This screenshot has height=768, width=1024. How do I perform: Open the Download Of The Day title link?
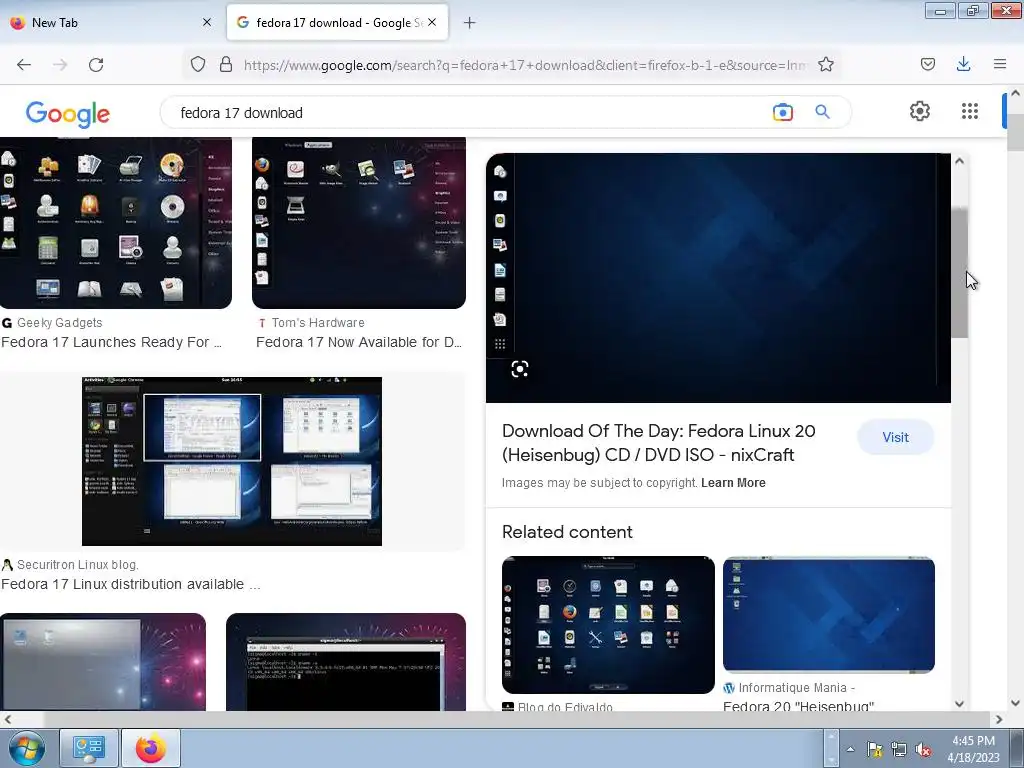pyautogui.click(x=658, y=443)
